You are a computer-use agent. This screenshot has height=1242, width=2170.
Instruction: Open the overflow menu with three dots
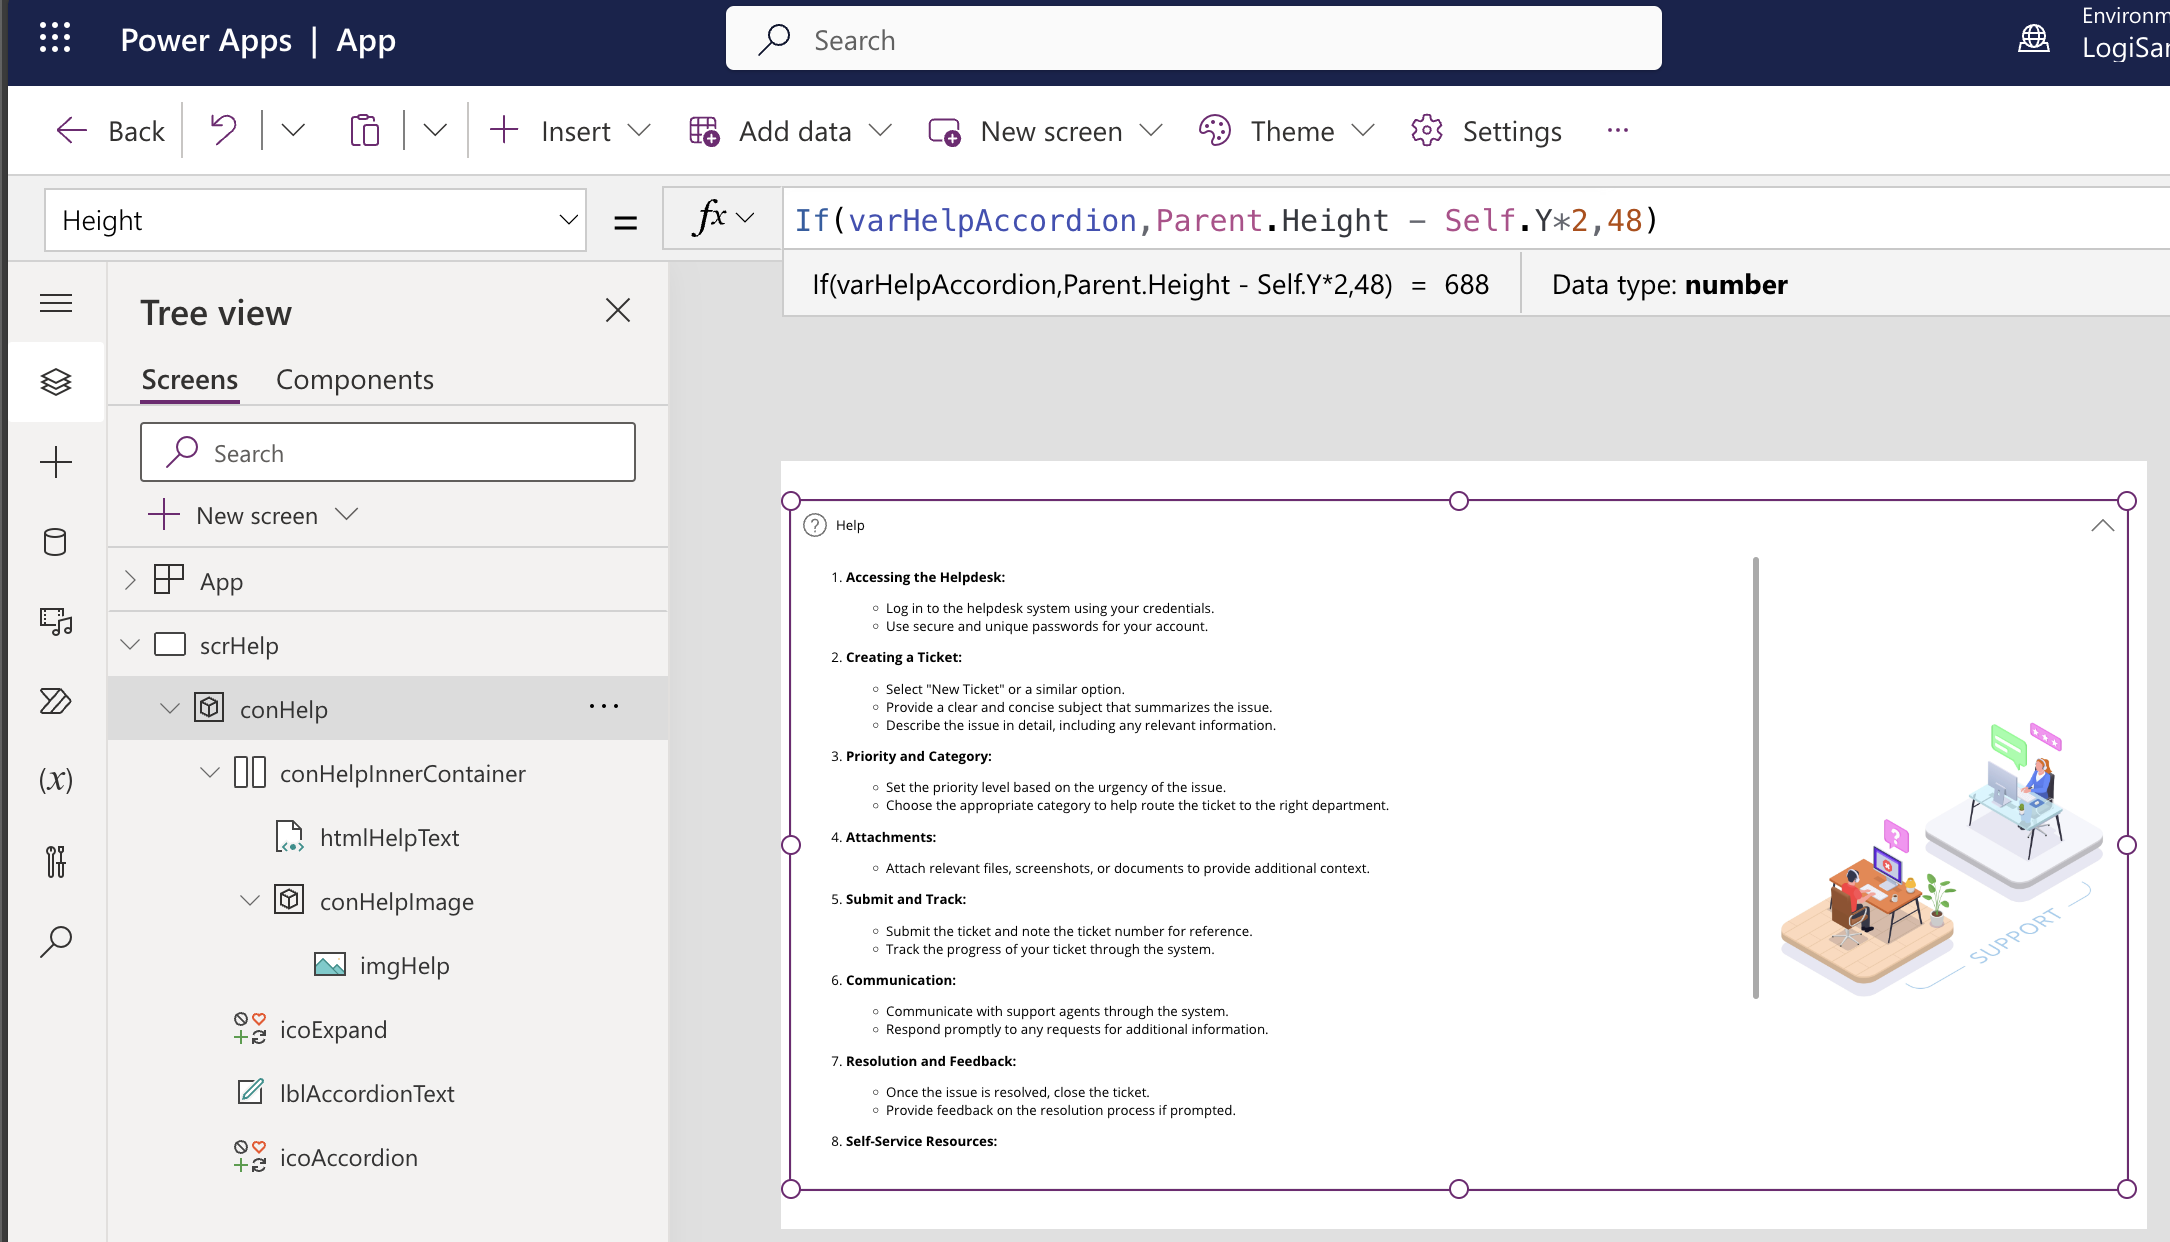click(1617, 130)
